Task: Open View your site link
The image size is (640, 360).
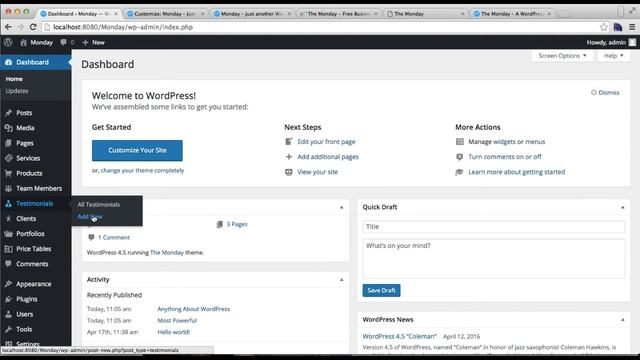Action: pyautogui.click(x=318, y=172)
